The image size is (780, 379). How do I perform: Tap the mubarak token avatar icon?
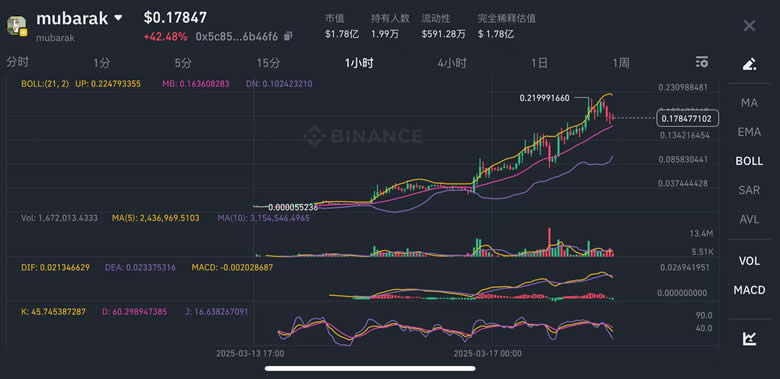coord(16,25)
